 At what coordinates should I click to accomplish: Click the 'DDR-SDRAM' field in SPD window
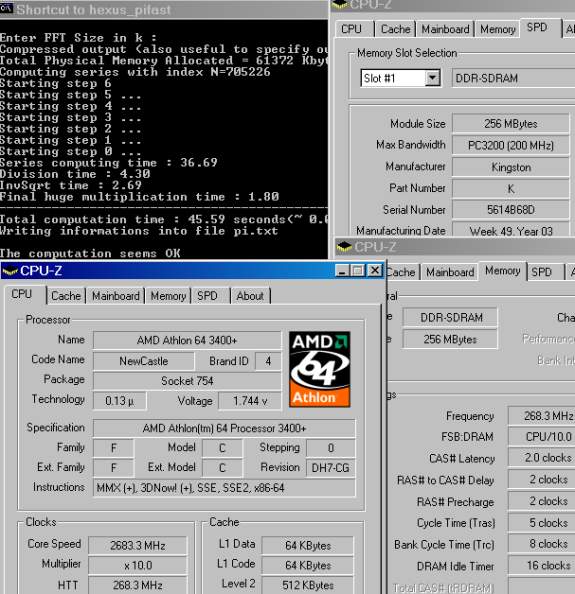click(513, 78)
